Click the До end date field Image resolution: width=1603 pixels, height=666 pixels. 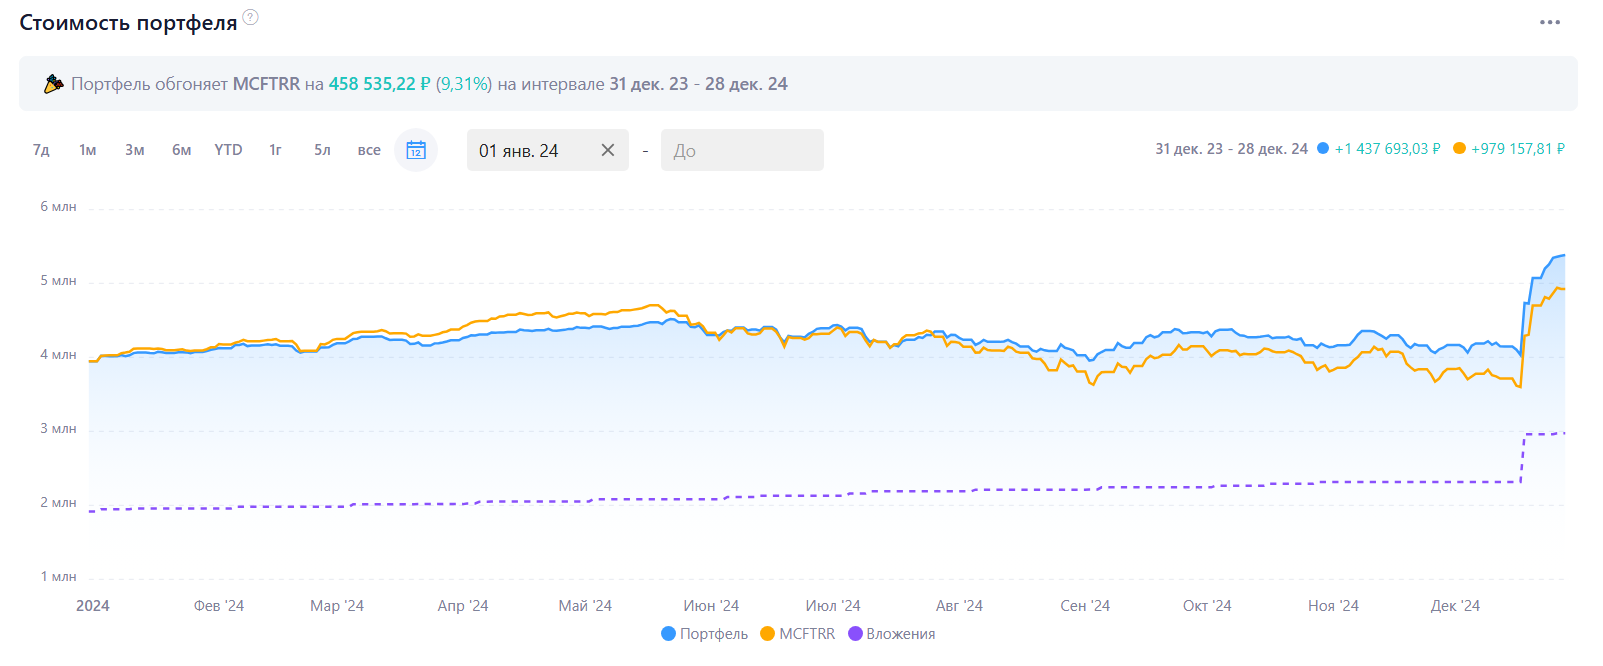coord(741,150)
